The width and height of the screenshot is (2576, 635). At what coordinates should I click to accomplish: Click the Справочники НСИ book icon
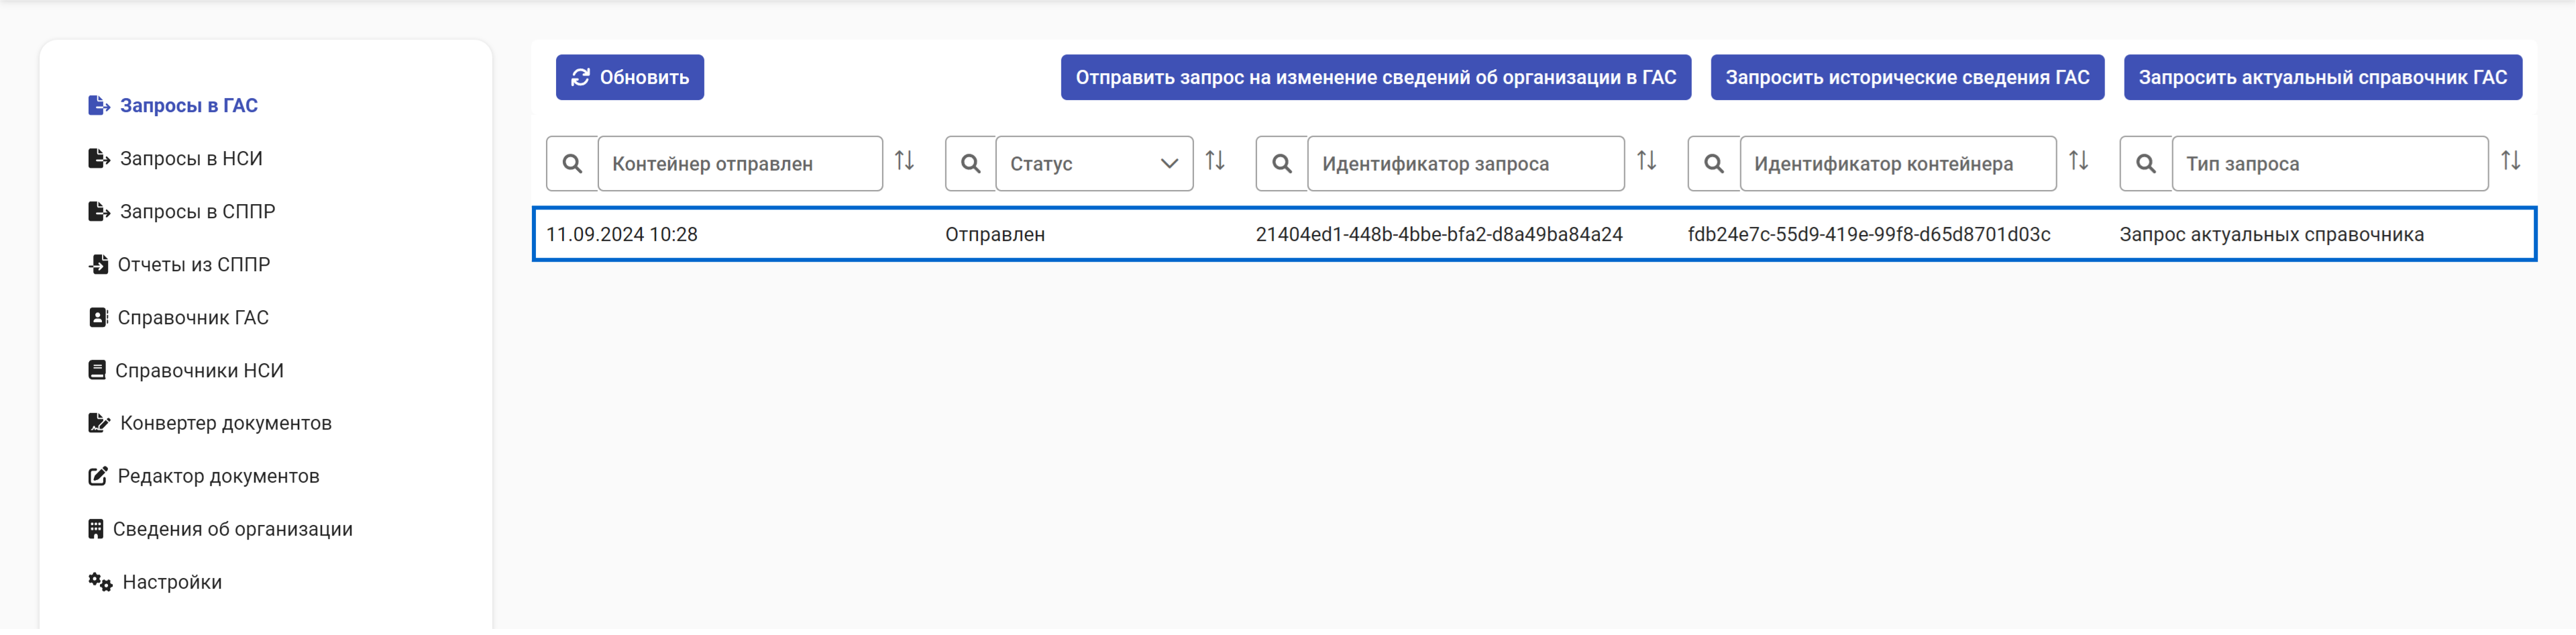pyautogui.click(x=97, y=371)
